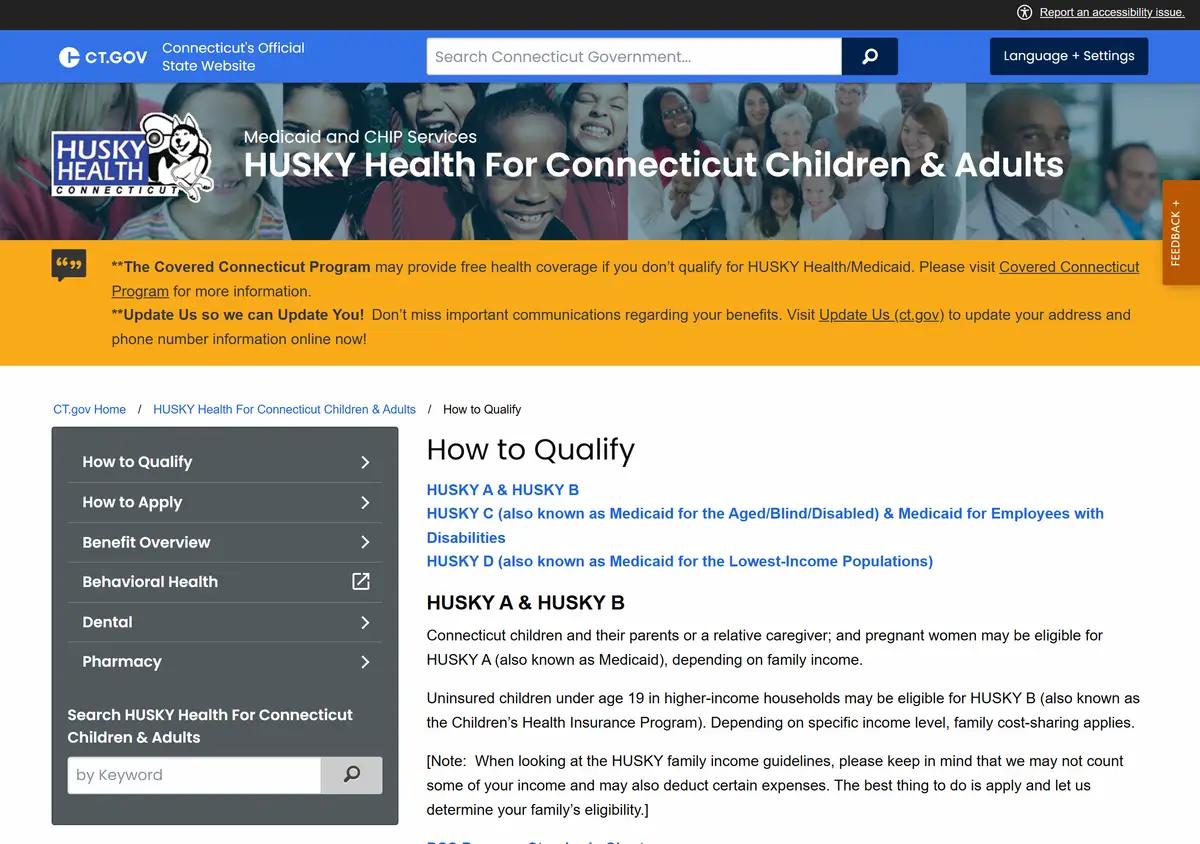Click the external link icon beside Behavioral Health
The image size is (1200, 844).
(361, 581)
